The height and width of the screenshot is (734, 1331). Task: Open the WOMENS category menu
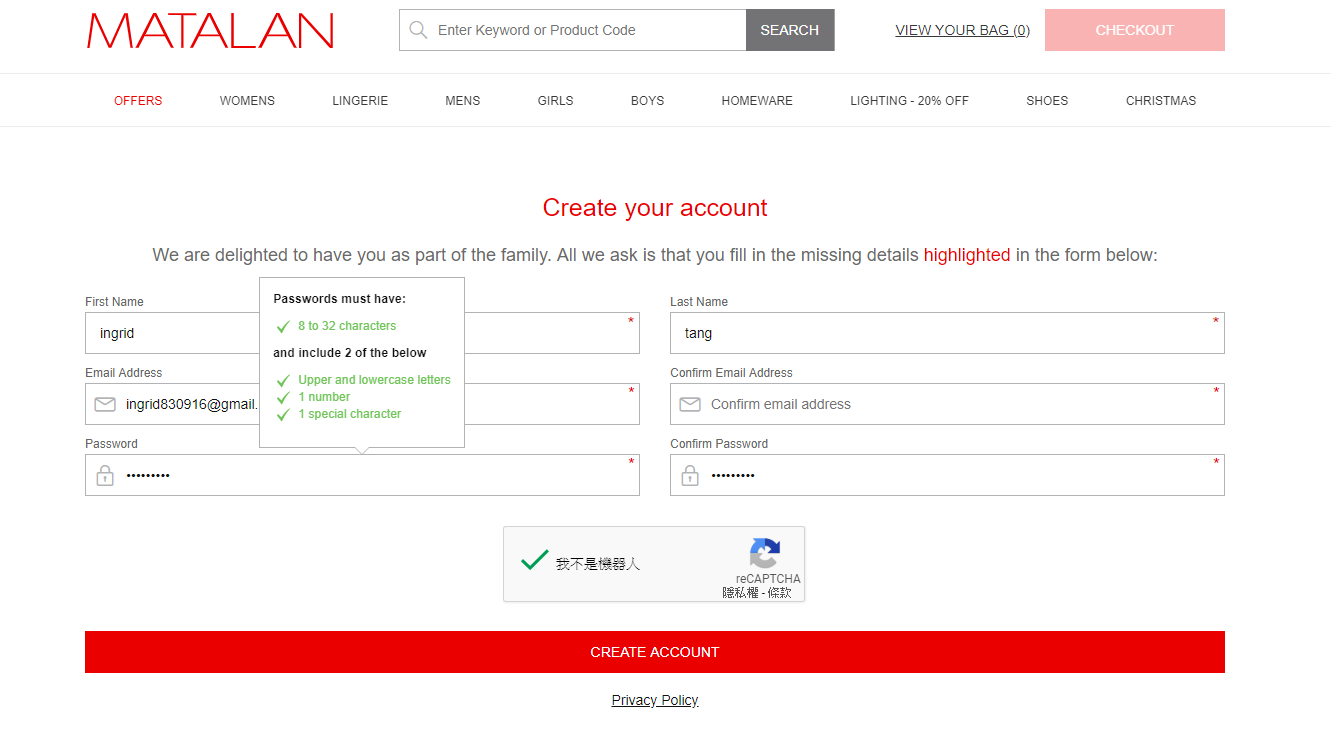pyautogui.click(x=247, y=101)
